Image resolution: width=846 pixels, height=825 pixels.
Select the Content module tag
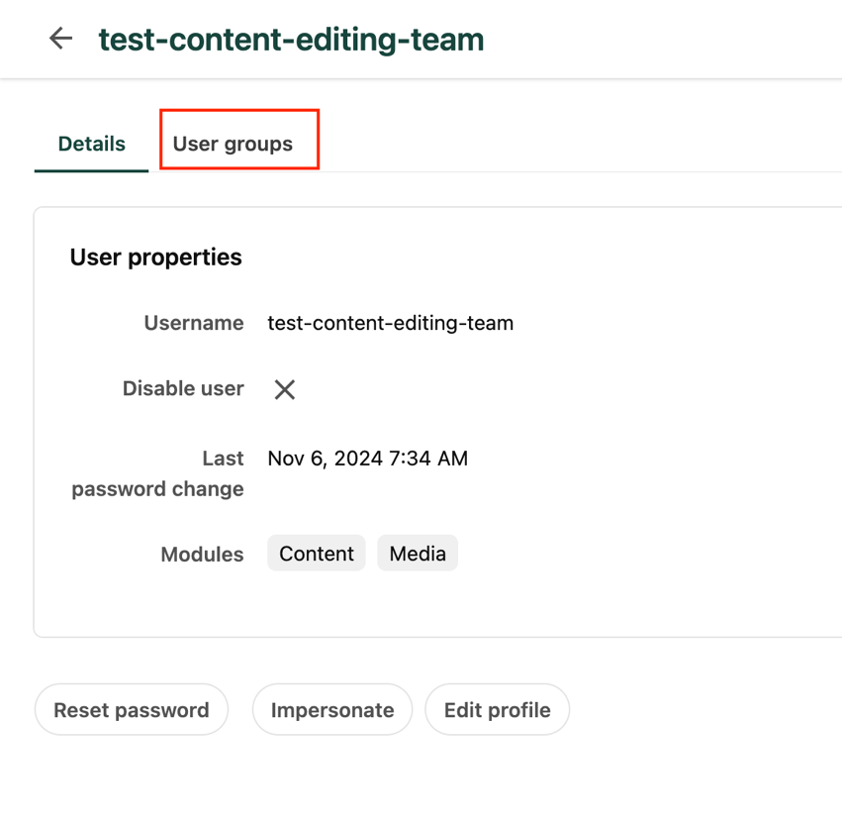coord(316,554)
